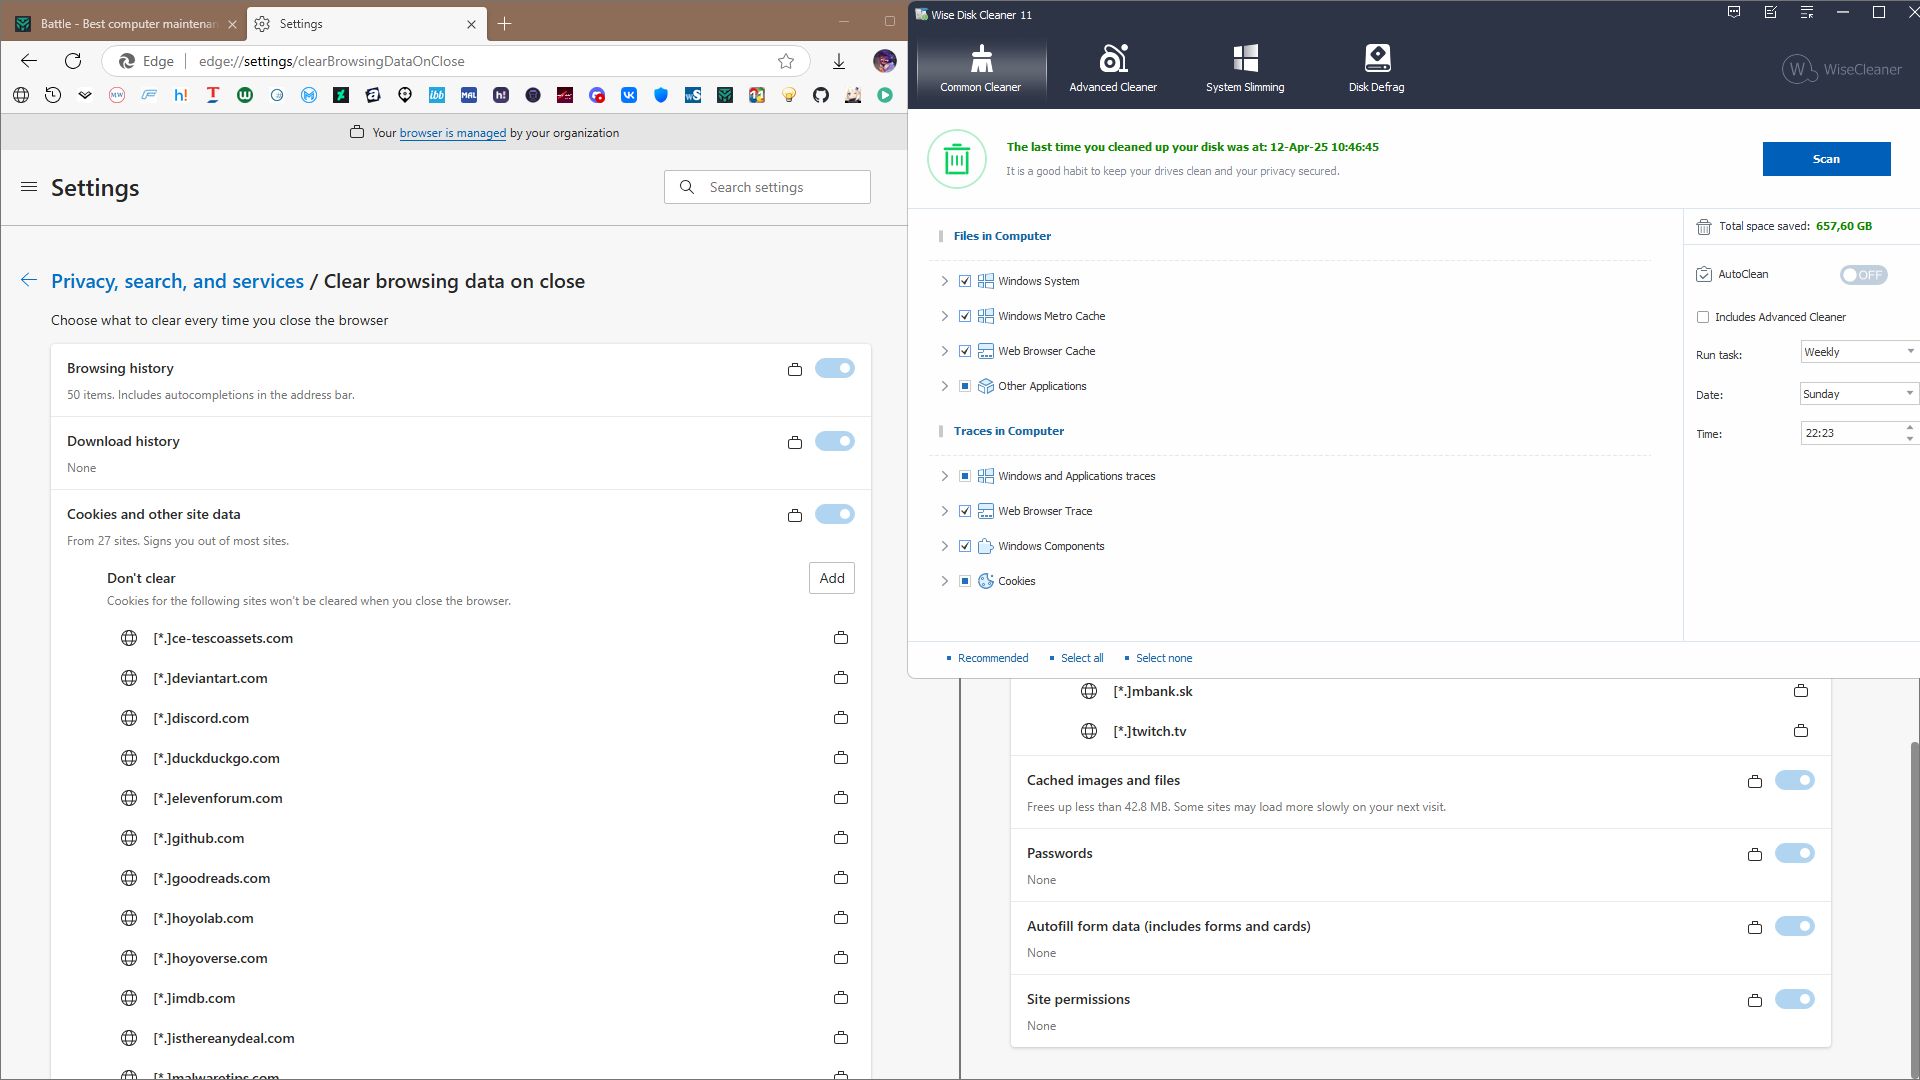Click the Recommended selection link

coord(993,658)
